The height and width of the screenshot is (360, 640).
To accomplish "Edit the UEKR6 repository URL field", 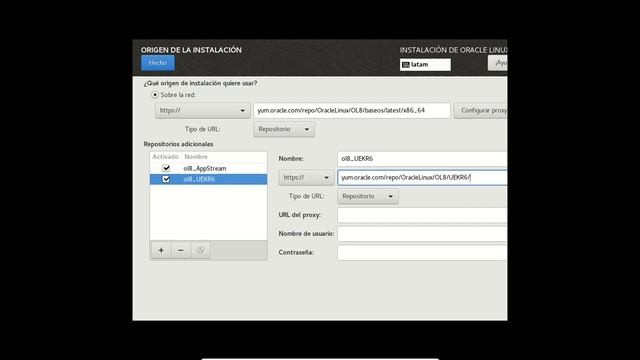I will 422,178.
